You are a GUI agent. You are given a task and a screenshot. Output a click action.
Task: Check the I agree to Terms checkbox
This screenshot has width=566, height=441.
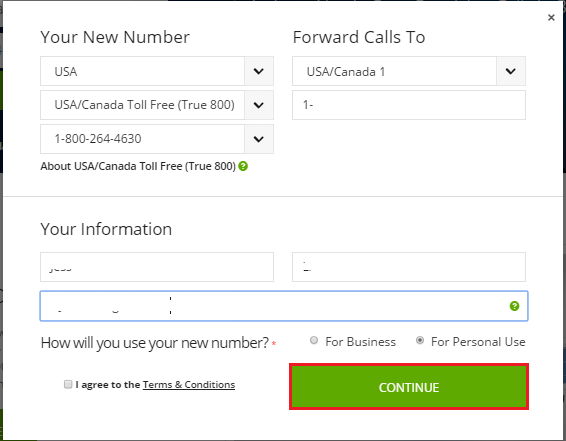point(68,384)
